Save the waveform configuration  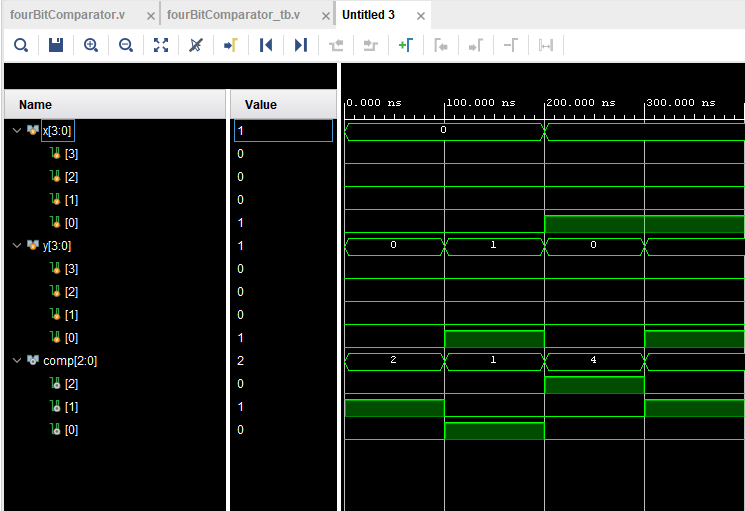tap(56, 45)
